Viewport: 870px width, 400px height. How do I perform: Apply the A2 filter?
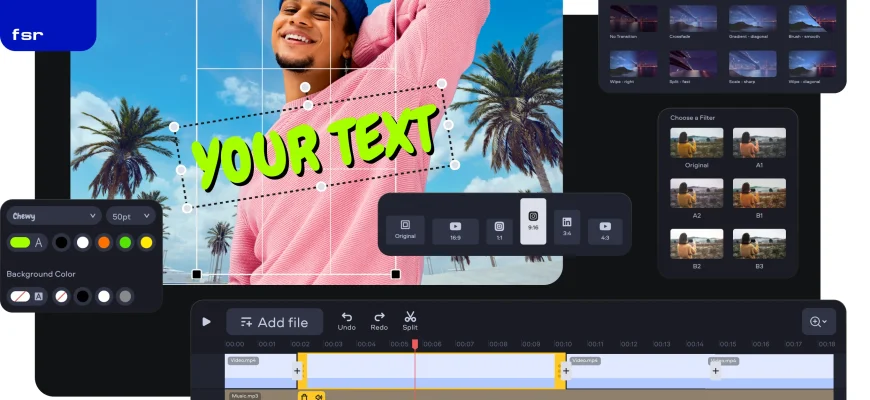pos(696,193)
